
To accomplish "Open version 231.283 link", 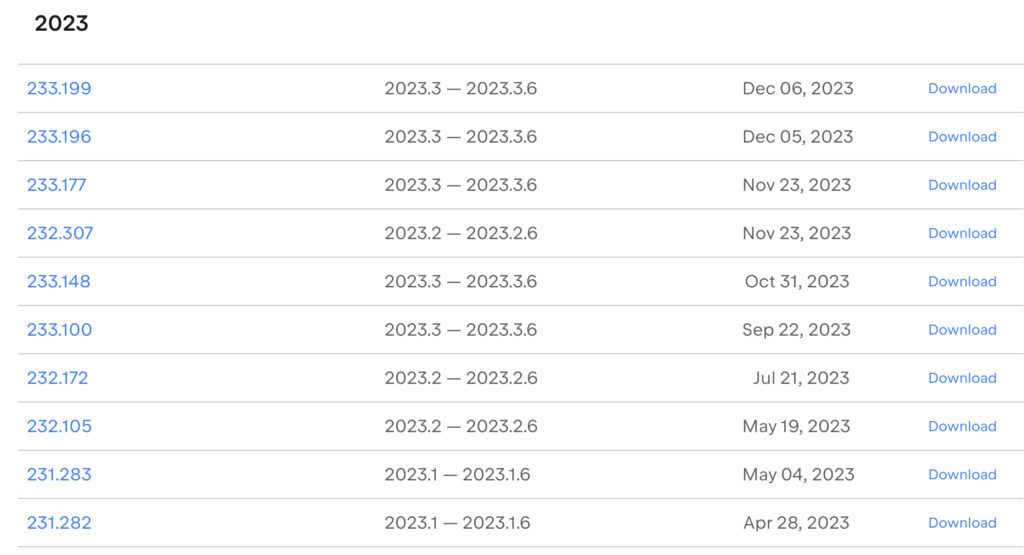I will coord(59,475).
